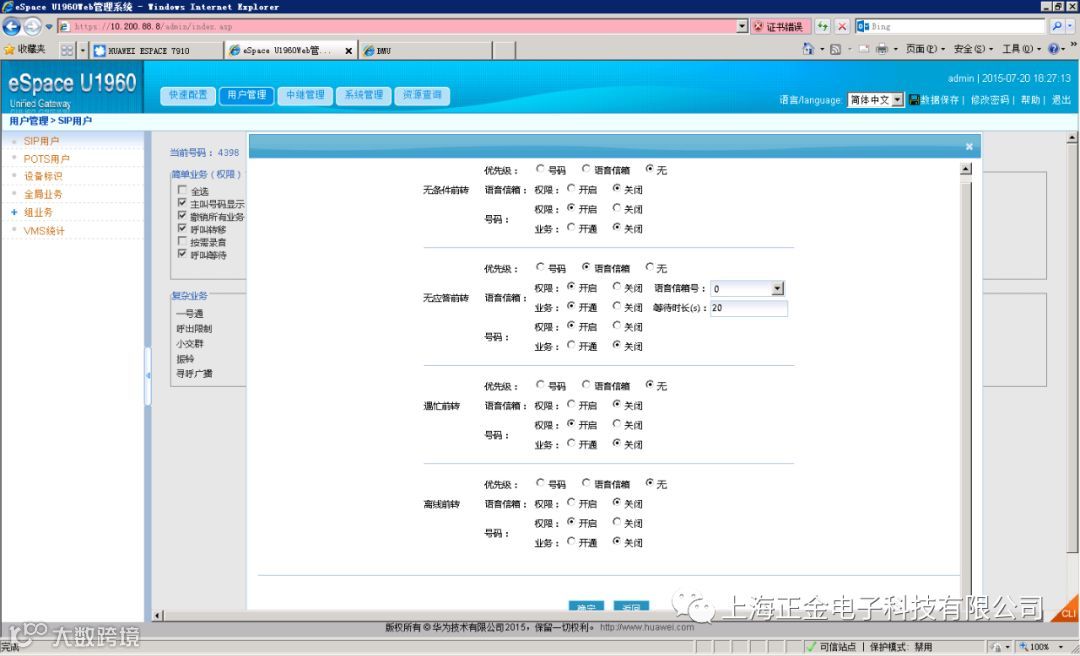The width and height of the screenshot is (1080, 656).
Task: Click the Print icon
Action: pos(882,50)
